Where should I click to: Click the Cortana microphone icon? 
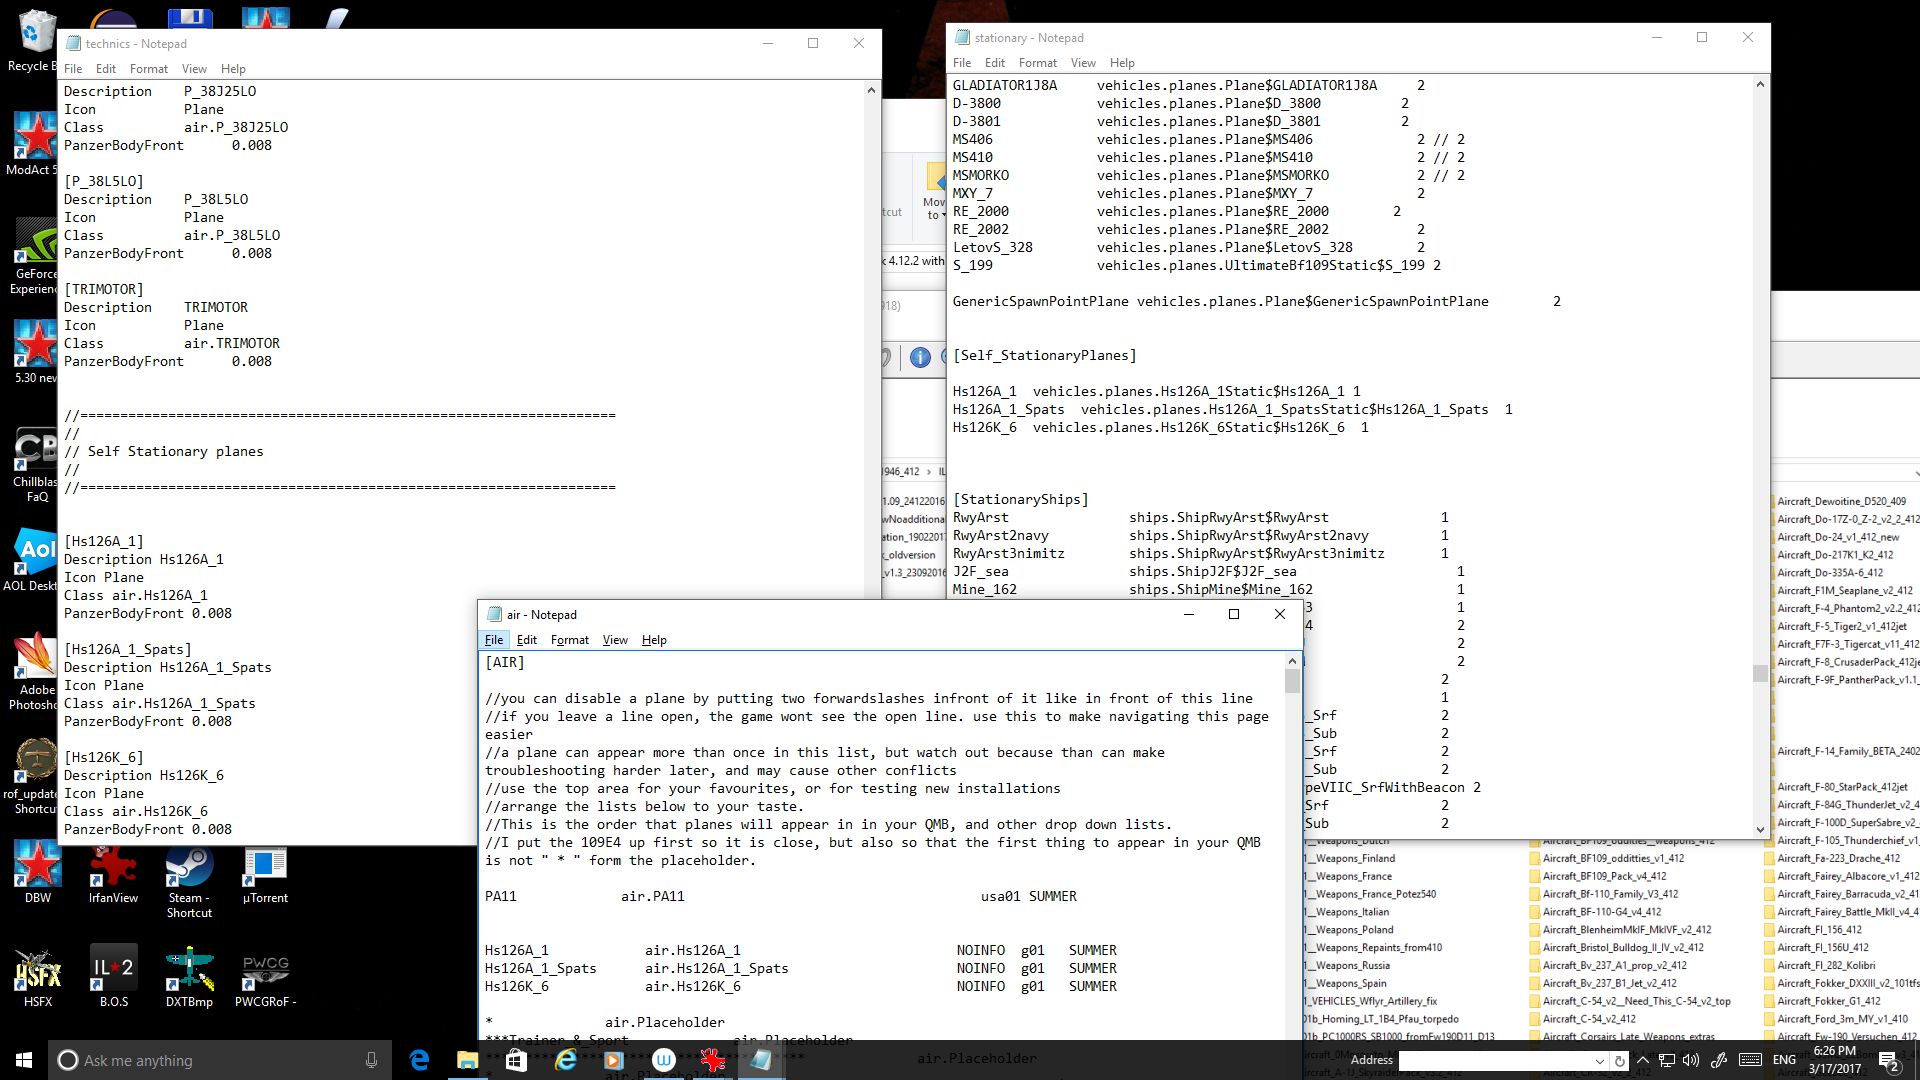(371, 1060)
